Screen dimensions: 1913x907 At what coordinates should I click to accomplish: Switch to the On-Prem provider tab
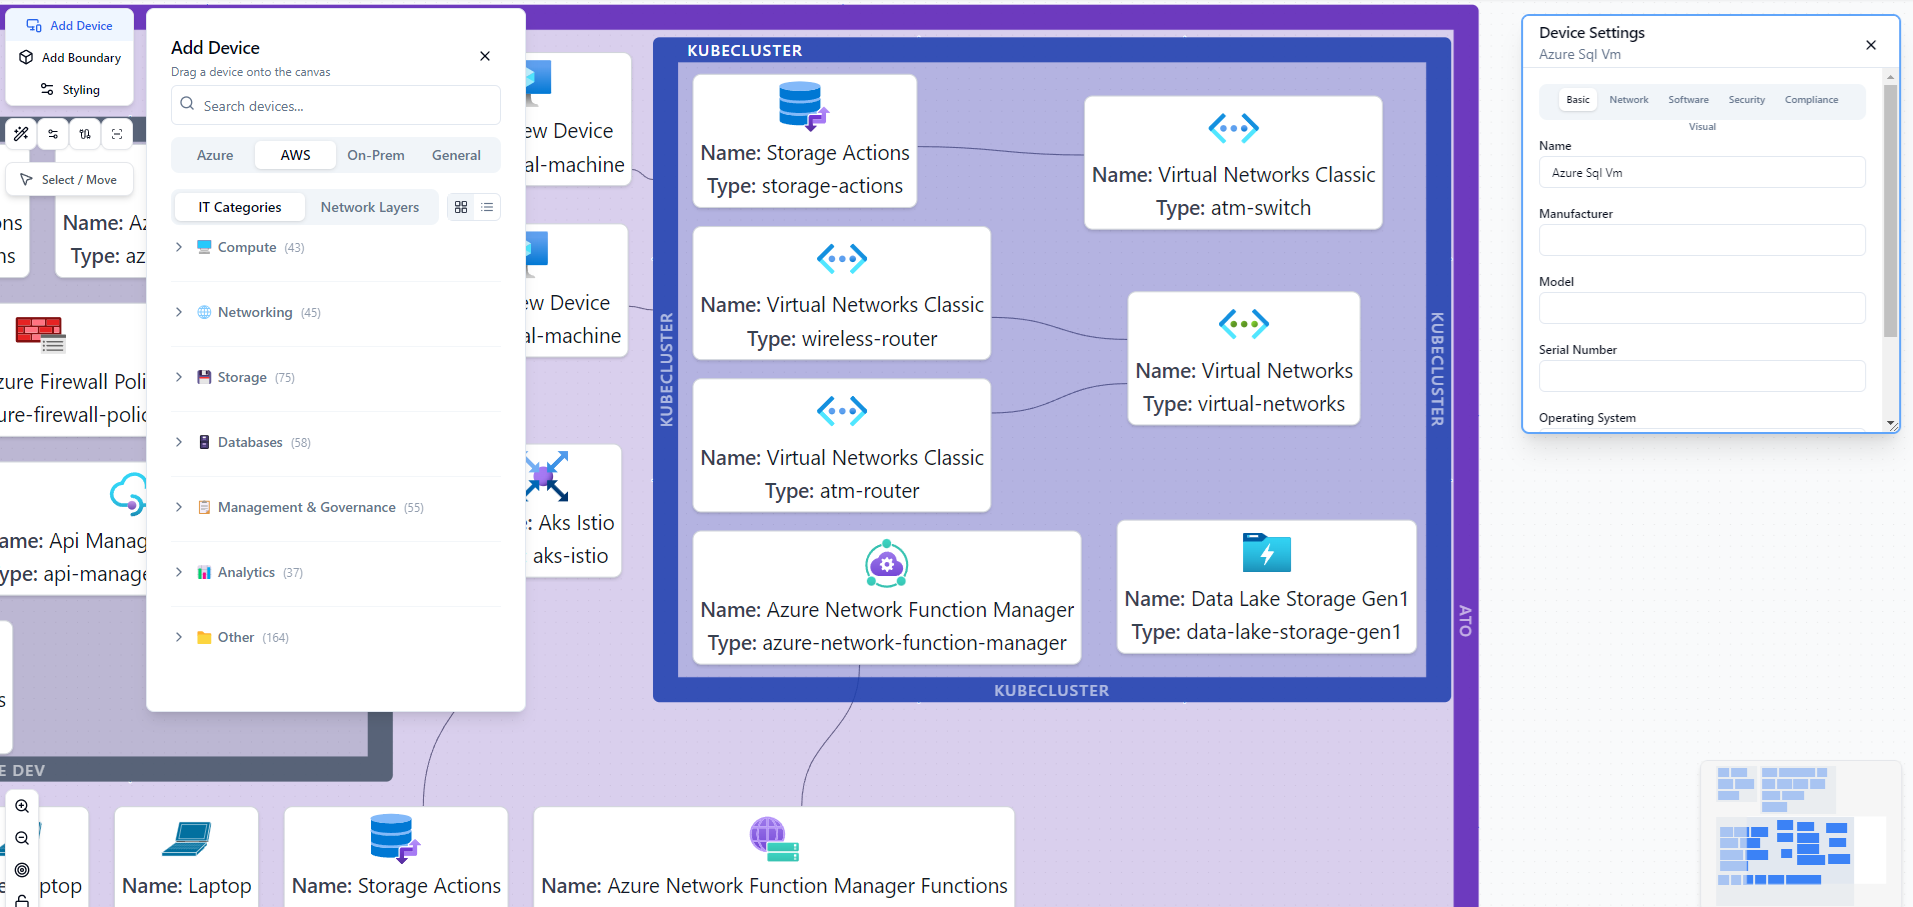click(x=376, y=155)
